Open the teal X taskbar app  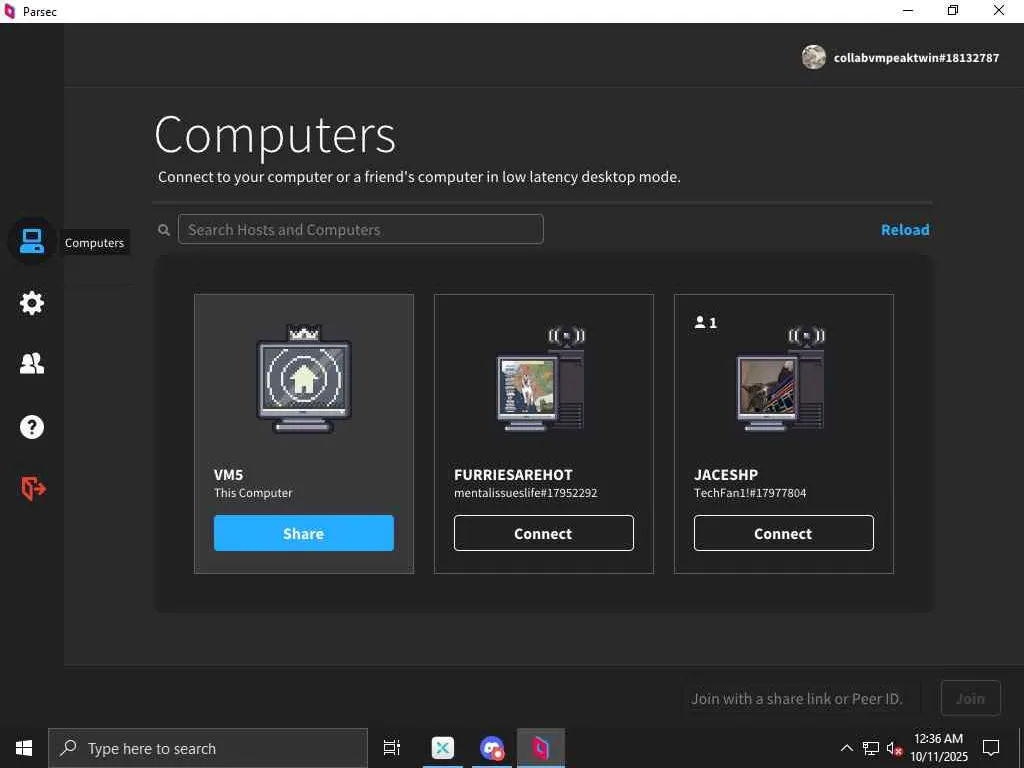point(443,748)
